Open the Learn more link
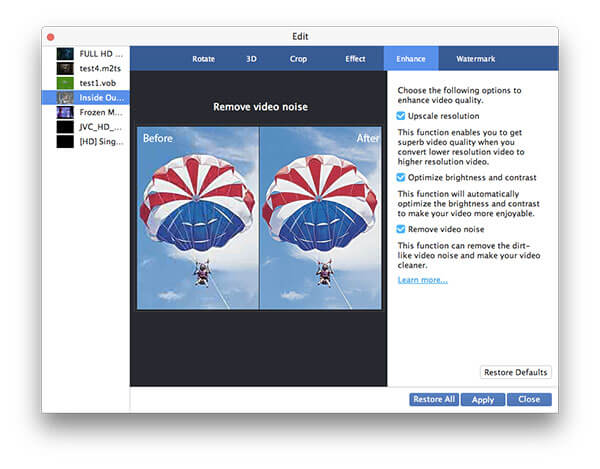The height and width of the screenshot is (469, 600). 422,280
